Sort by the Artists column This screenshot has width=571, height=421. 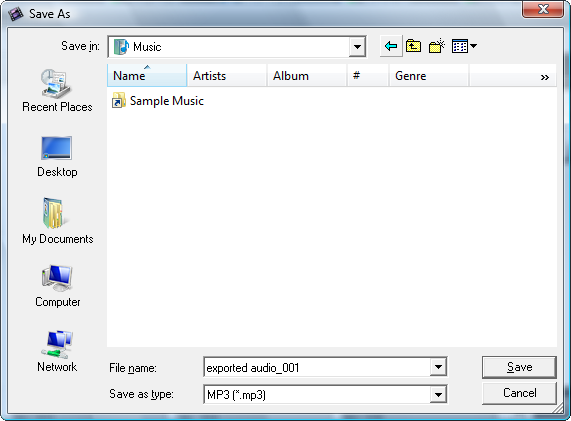227,75
